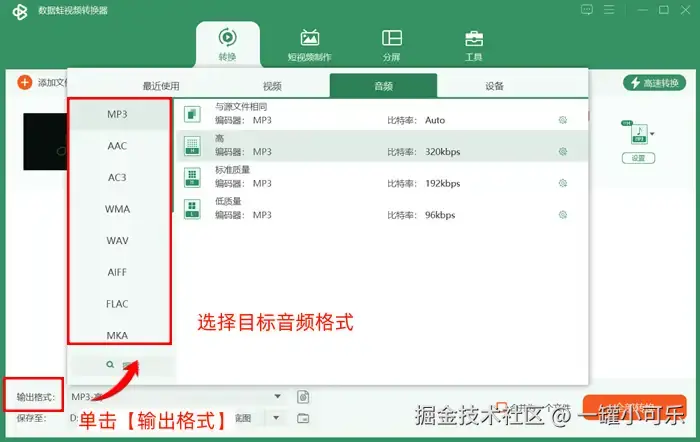Open the hamburger menu in title bar

coord(609,9)
